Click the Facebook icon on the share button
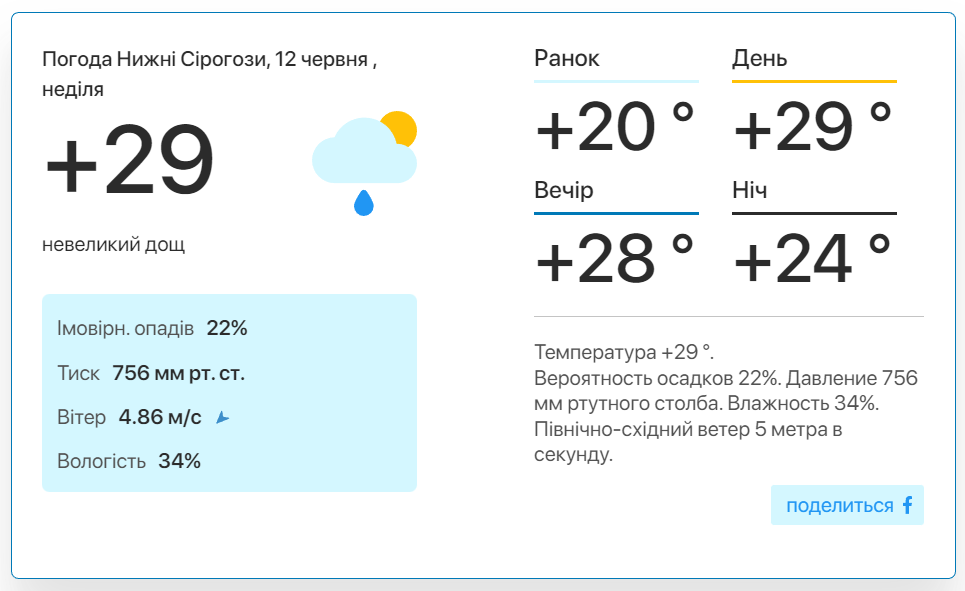Screen dimensions: 965x591 [908, 505]
